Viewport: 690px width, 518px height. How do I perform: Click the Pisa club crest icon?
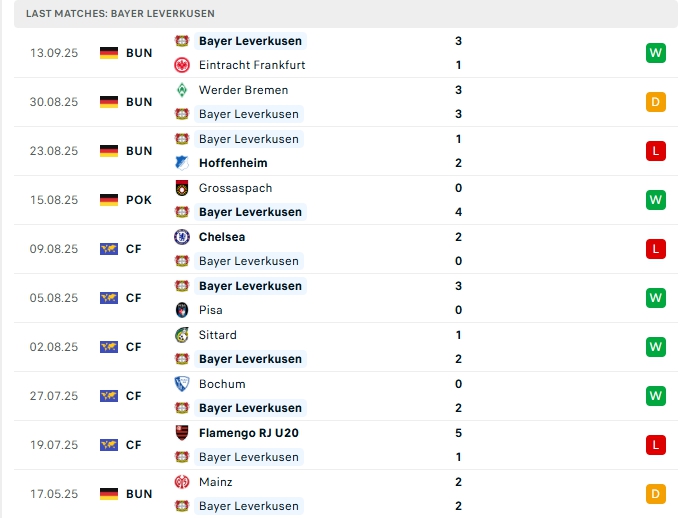coord(182,310)
